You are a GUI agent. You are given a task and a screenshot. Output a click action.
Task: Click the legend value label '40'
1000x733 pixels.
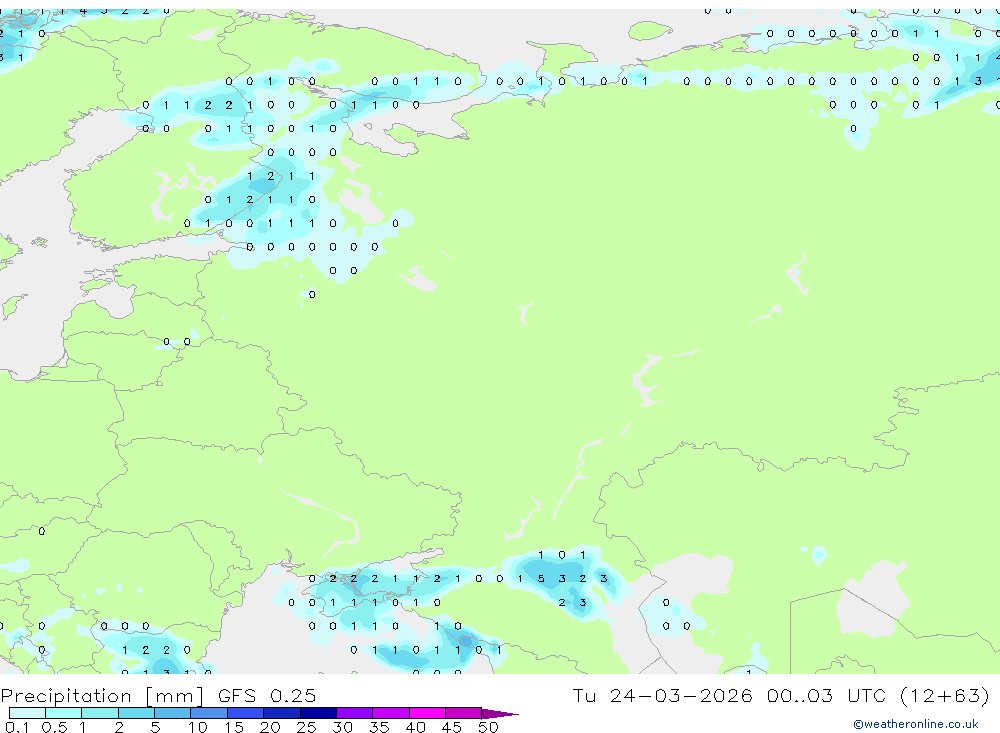coord(415,727)
